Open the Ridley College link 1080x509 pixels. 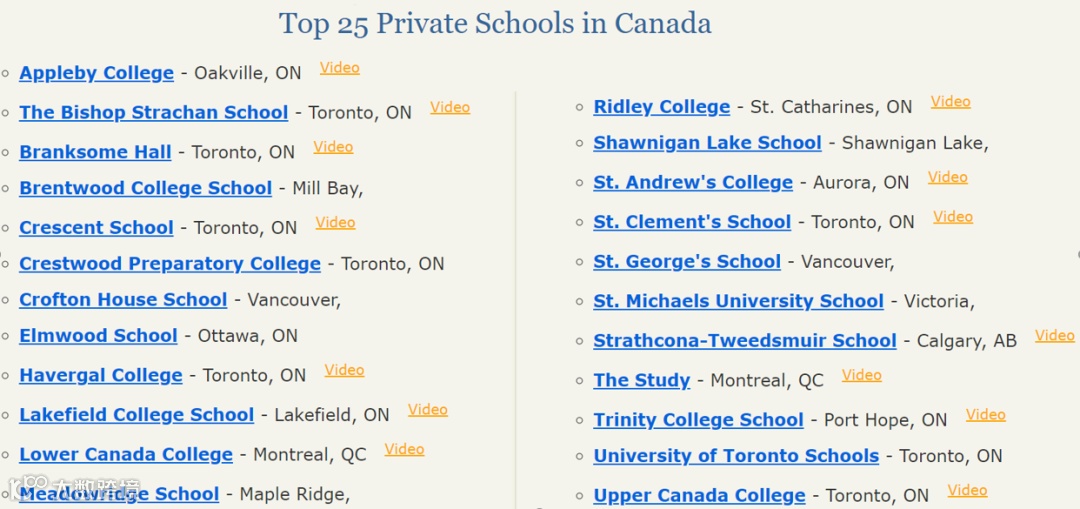tap(662, 107)
